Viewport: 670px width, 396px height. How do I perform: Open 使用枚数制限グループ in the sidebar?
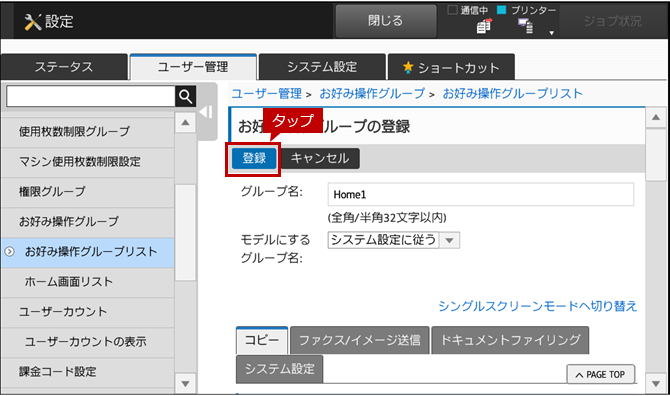pos(88,132)
